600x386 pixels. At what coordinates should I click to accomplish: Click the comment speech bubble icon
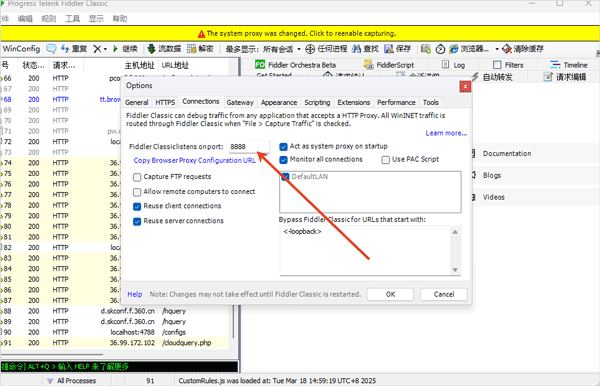tap(51, 49)
